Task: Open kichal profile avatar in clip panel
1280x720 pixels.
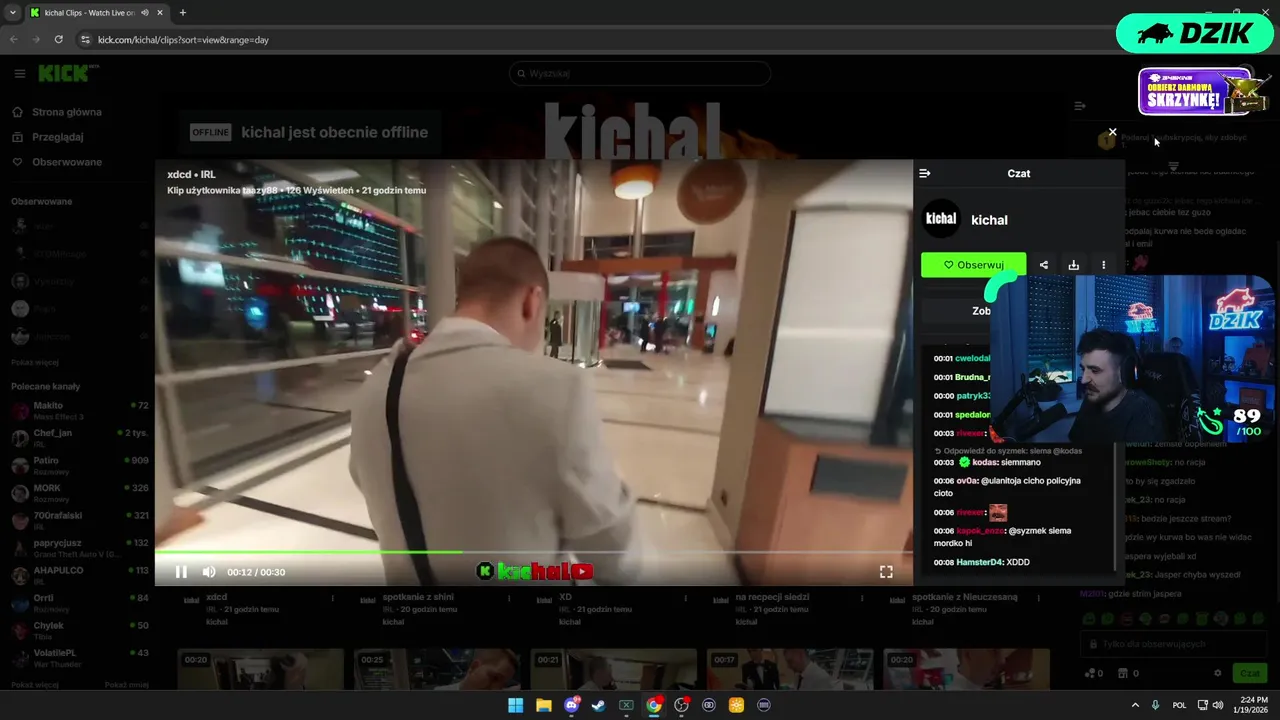Action: click(941, 219)
